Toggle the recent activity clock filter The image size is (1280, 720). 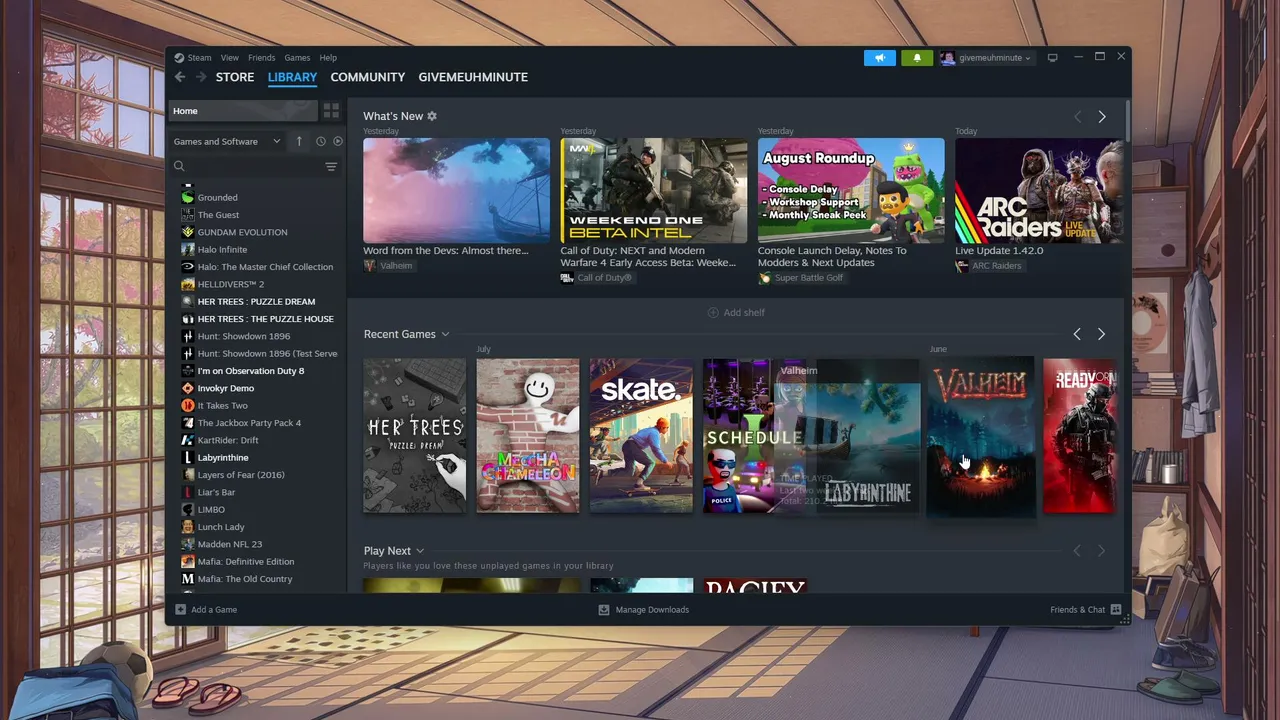click(320, 141)
